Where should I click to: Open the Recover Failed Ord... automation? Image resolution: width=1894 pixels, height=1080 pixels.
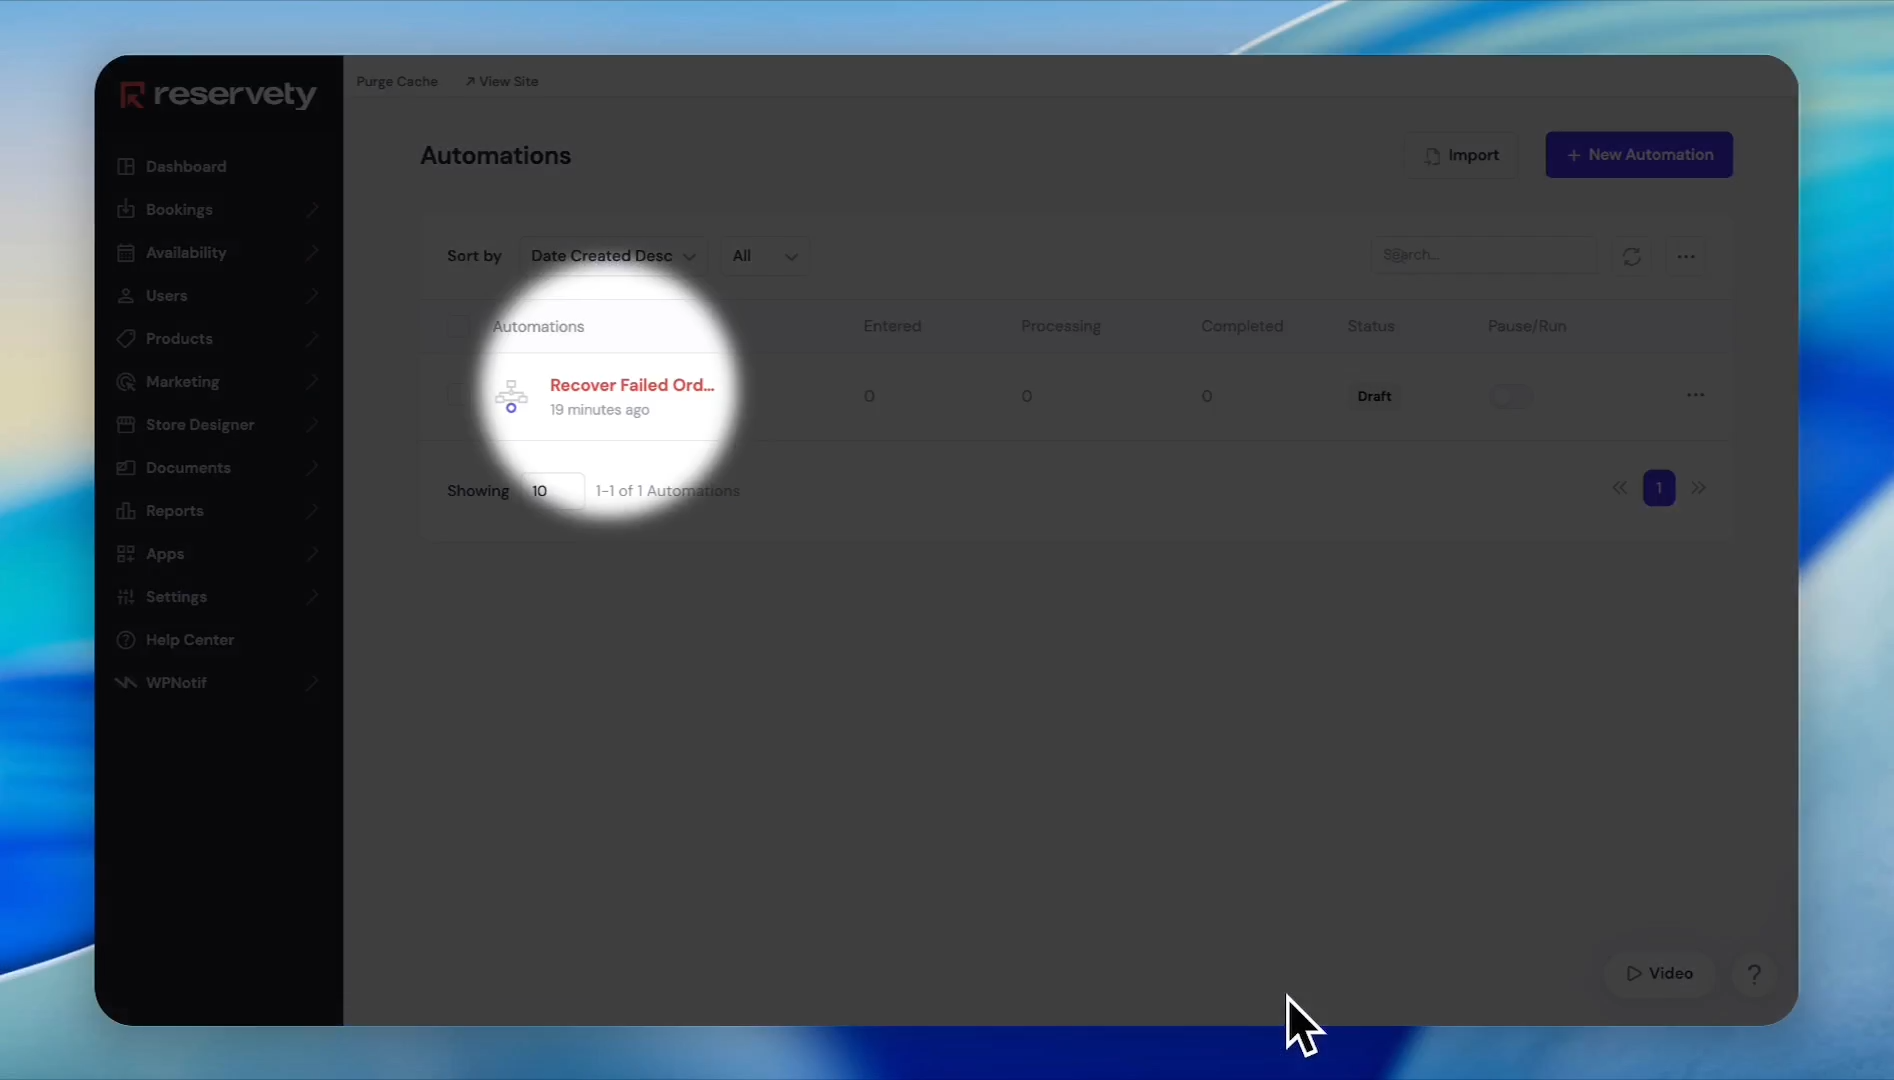coord(632,385)
